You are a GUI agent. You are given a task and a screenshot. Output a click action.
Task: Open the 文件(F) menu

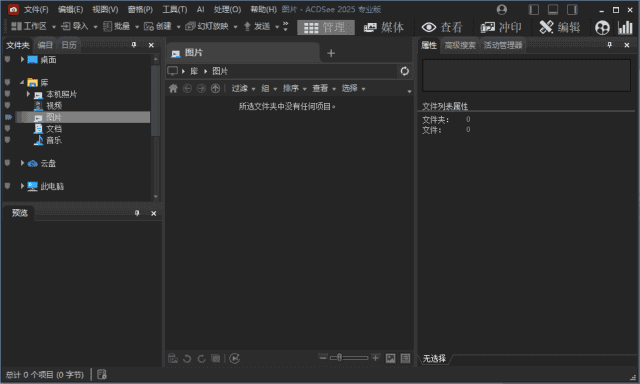[x=36, y=9]
